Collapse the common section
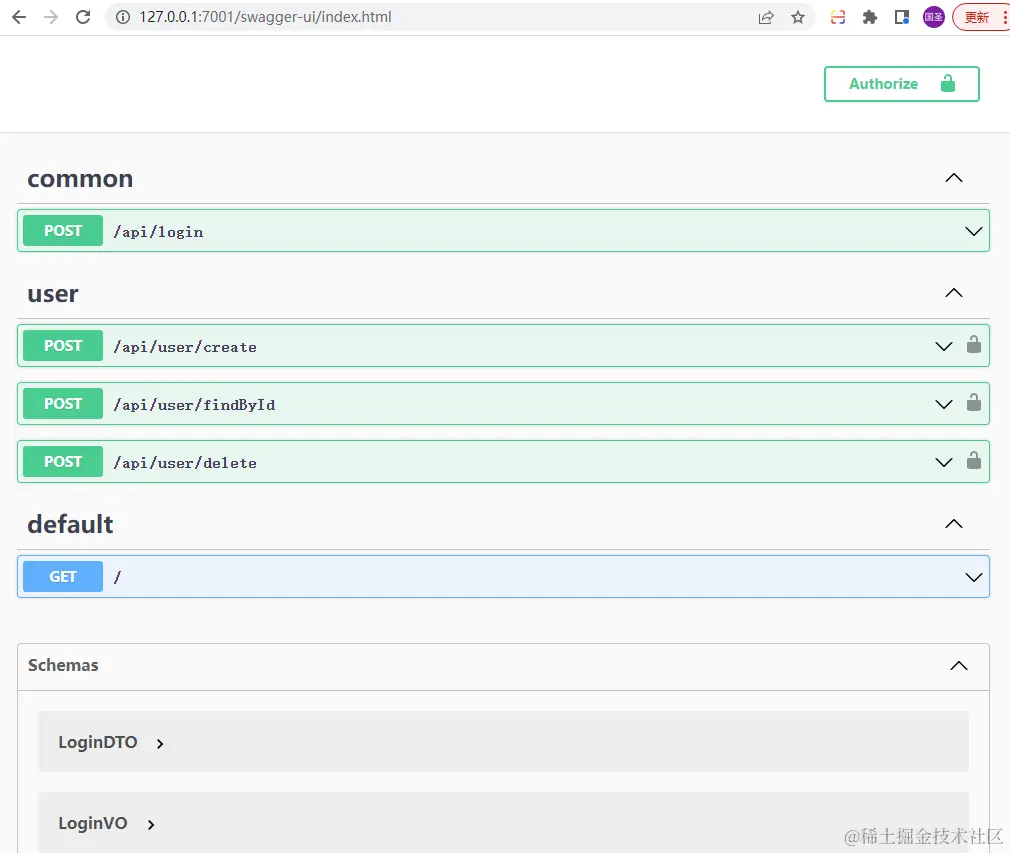The height and width of the screenshot is (853, 1010). pos(953,178)
